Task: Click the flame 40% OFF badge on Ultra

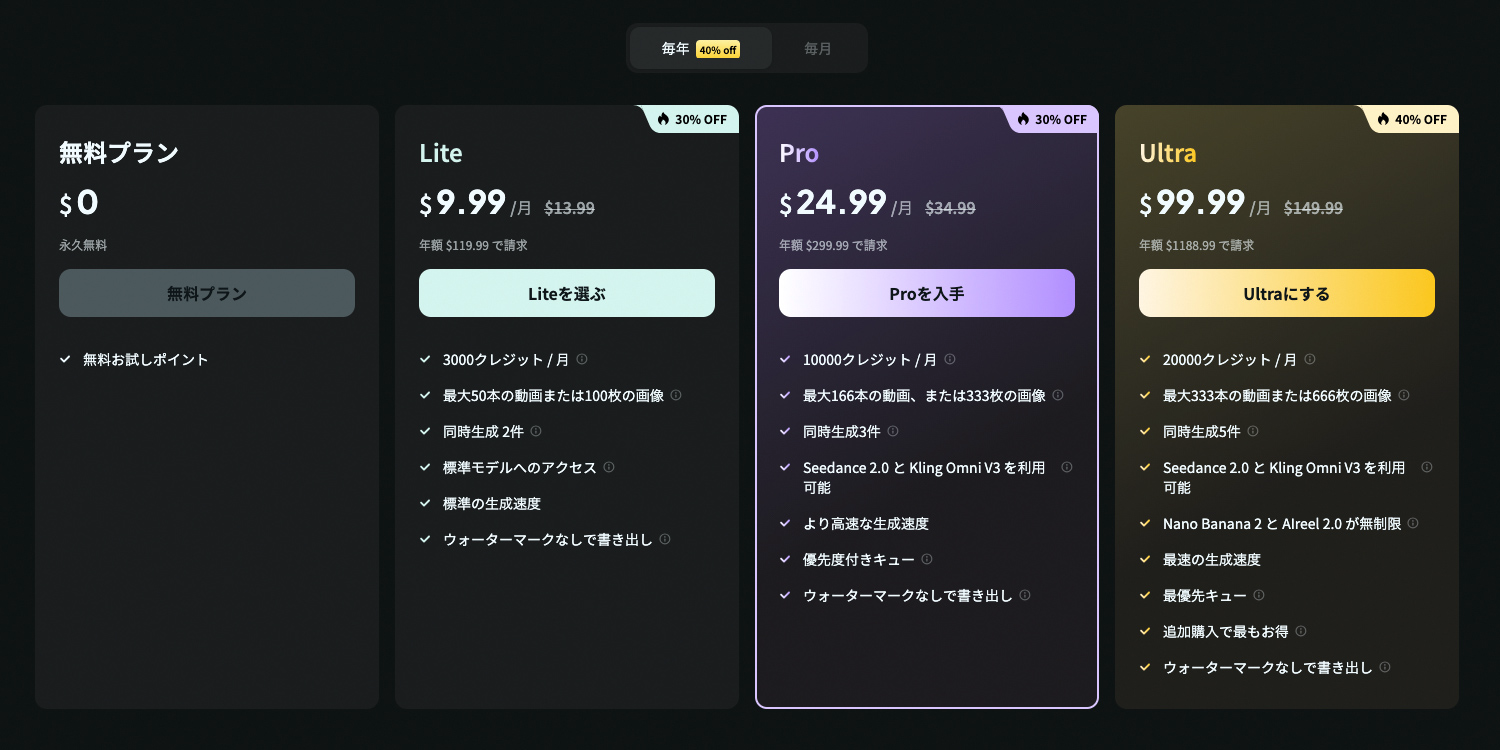Action: coord(1411,119)
